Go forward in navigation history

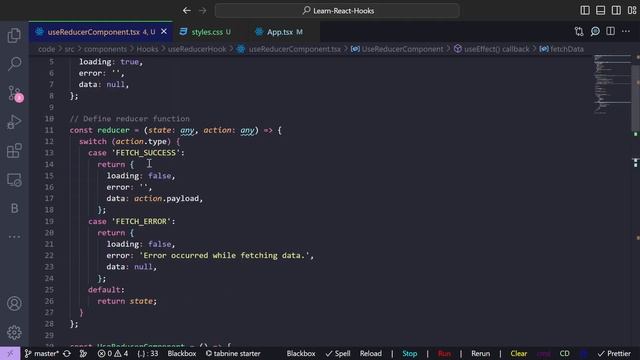202,11
